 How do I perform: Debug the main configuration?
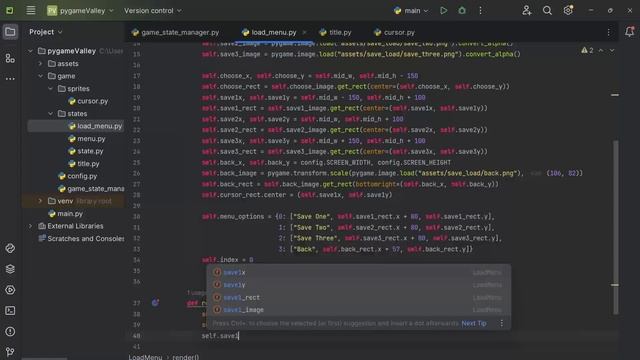click(462, 11)
